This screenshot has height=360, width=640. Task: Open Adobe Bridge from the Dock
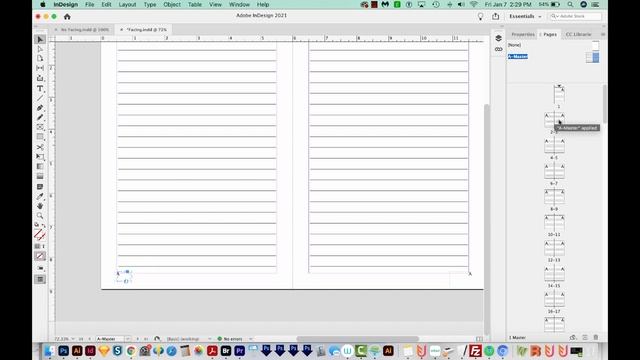pos(226,351)
